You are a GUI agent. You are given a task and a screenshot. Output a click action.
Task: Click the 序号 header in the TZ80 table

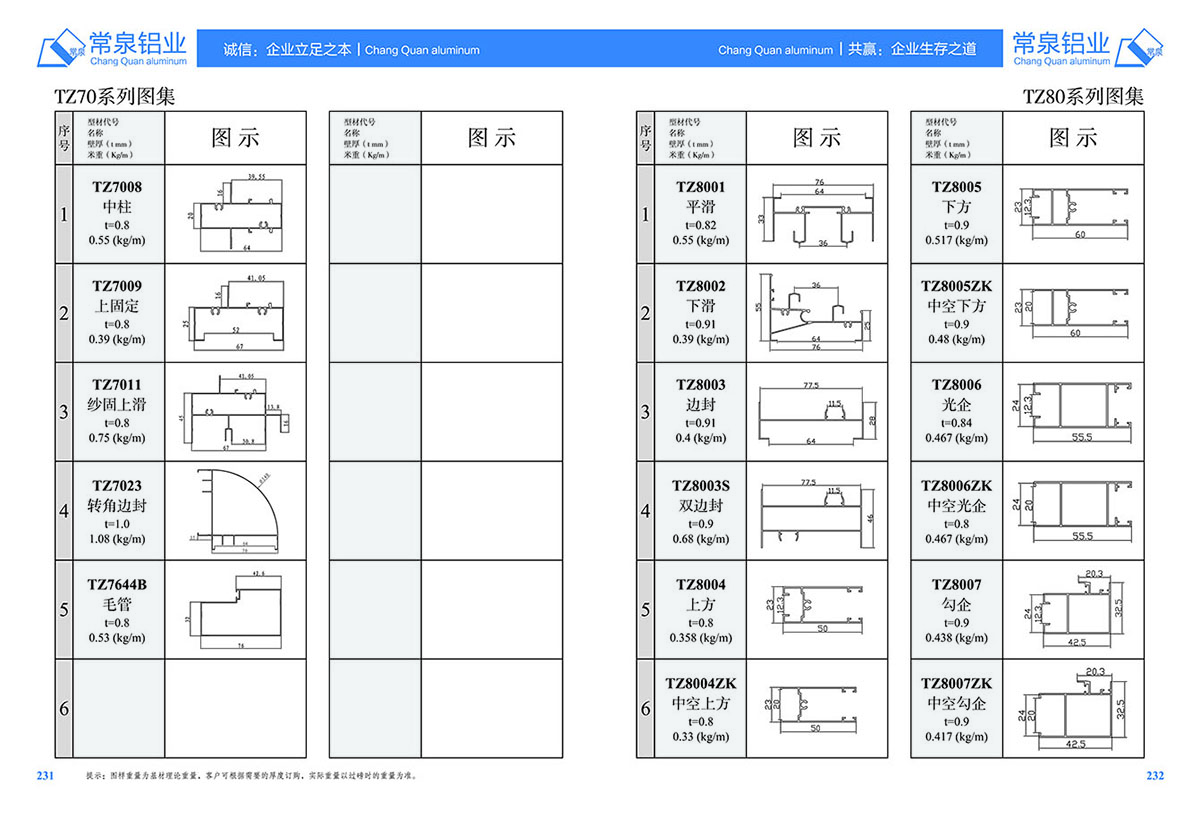click(645, 137)
